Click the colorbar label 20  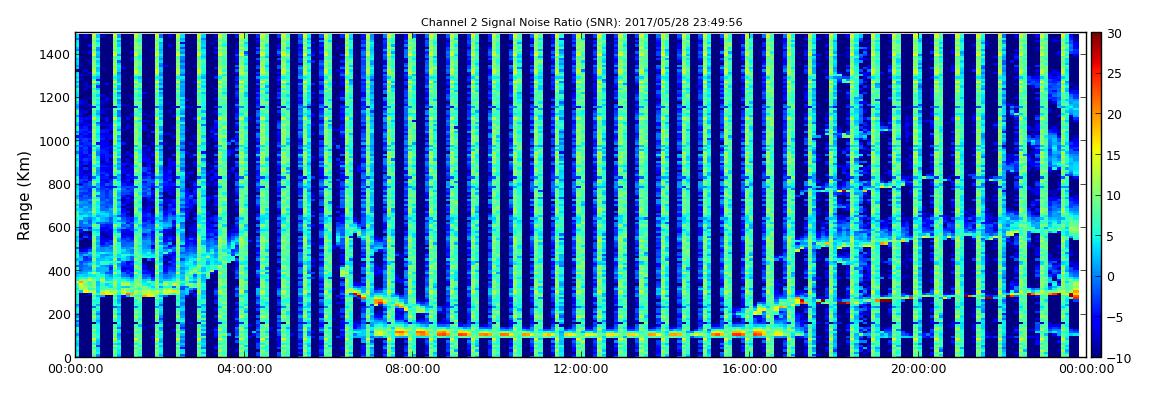pyautogui.click(x=1115, y=114)
